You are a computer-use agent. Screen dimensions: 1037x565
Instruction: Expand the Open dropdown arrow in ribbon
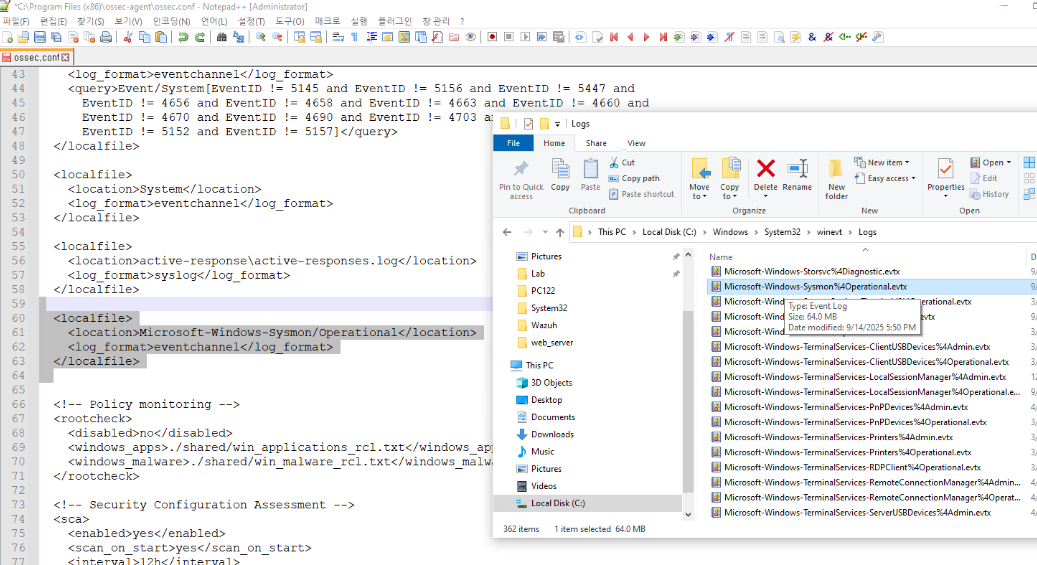[x=1009, y=163]
